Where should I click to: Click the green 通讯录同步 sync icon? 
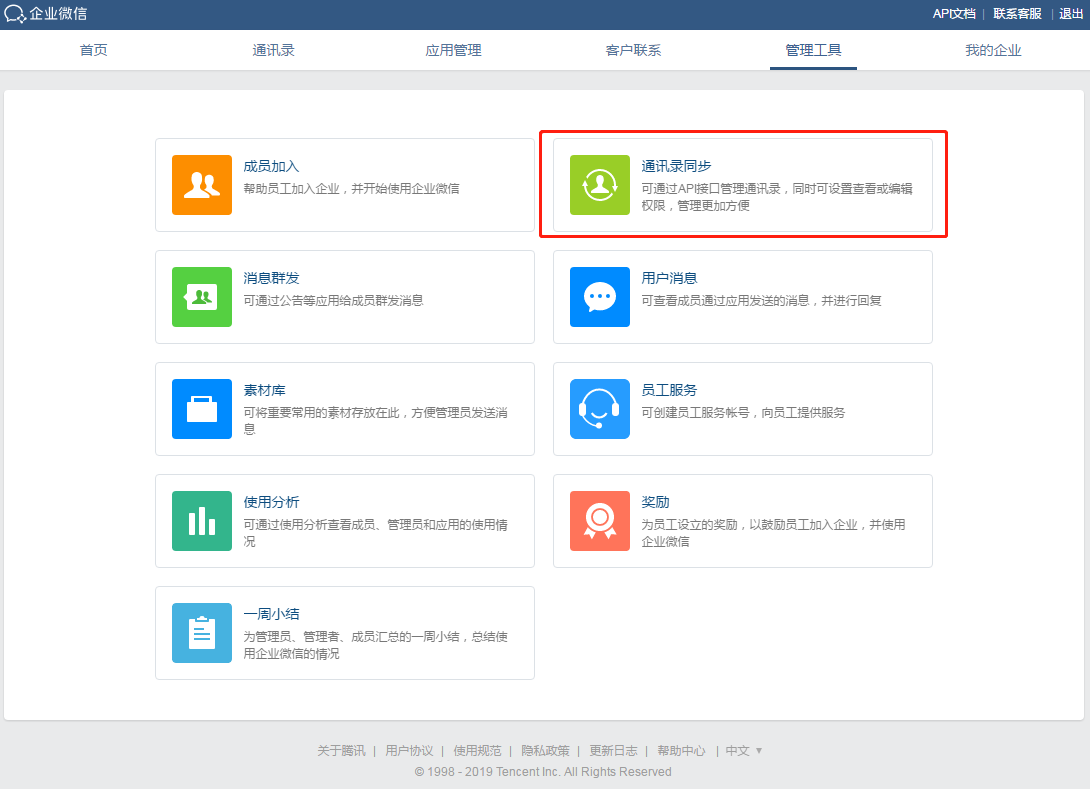(x=600, y=185)
